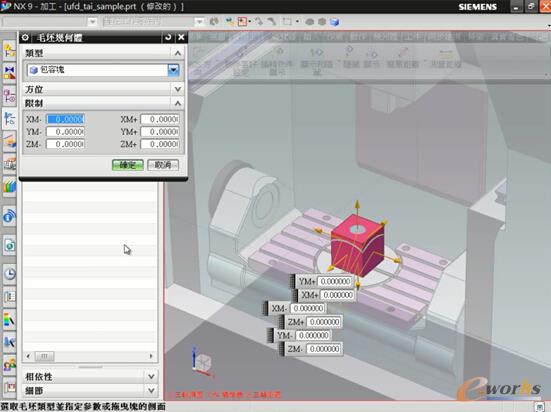
Task: Open the bottom-most sidebar palette icon
Action: [x=9, y=387]
